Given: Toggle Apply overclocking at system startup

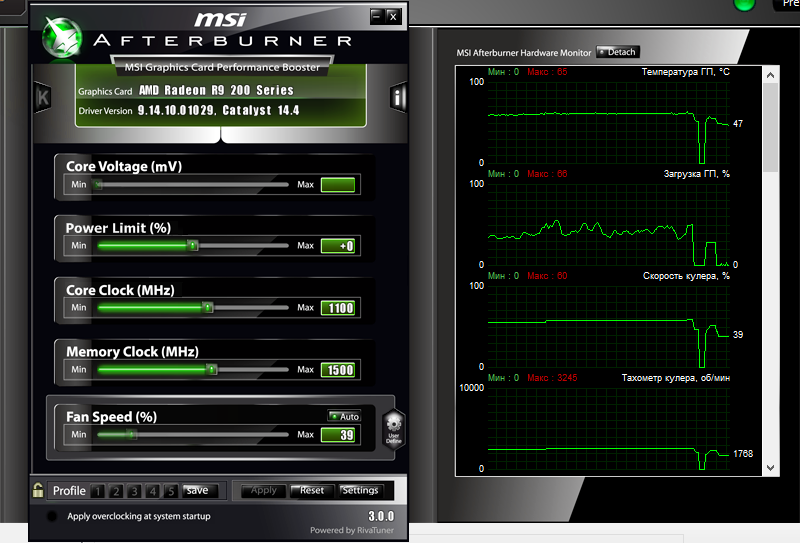Looking at the screenshot, I should coord(52,516).
